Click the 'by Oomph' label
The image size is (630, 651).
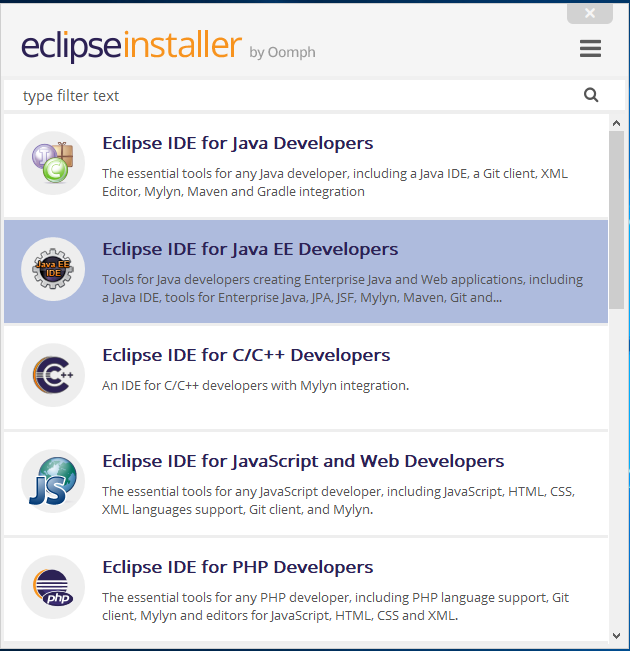282,53
